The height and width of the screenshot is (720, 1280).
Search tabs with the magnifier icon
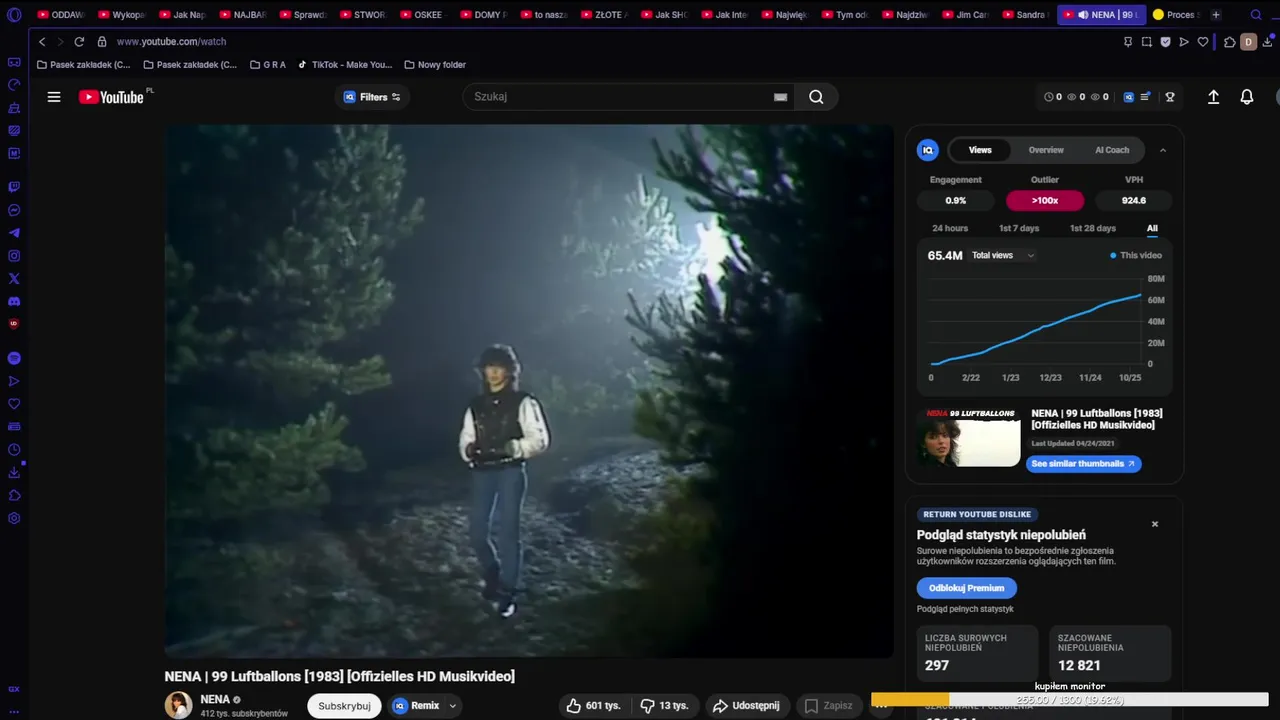(1256, 15)
